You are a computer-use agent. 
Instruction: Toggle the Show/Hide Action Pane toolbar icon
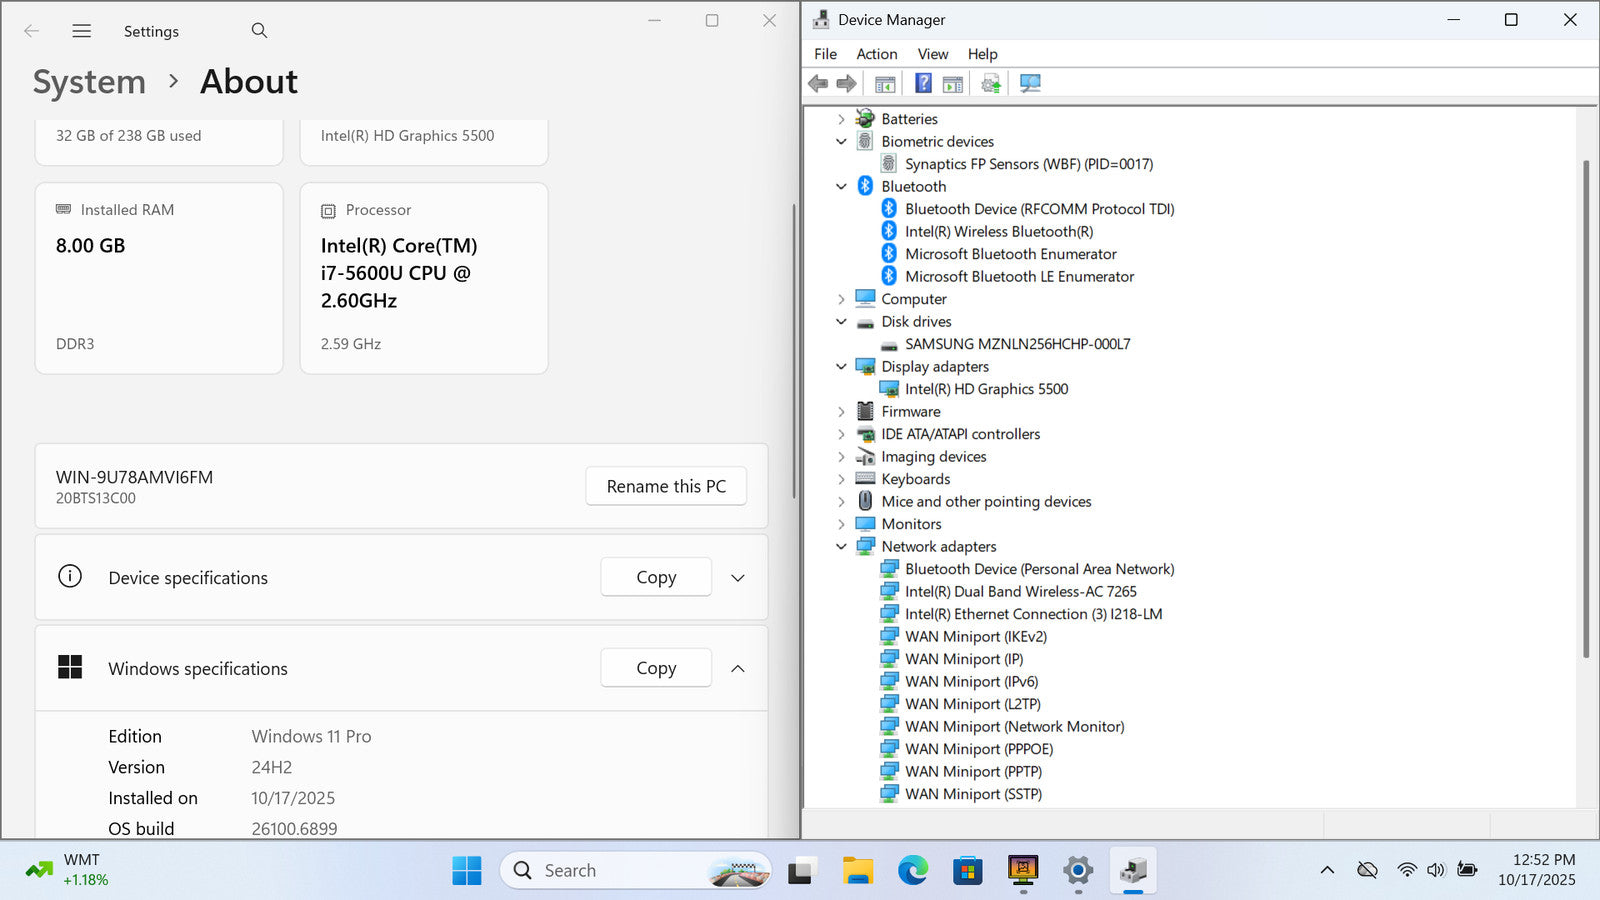click(953, 84)
